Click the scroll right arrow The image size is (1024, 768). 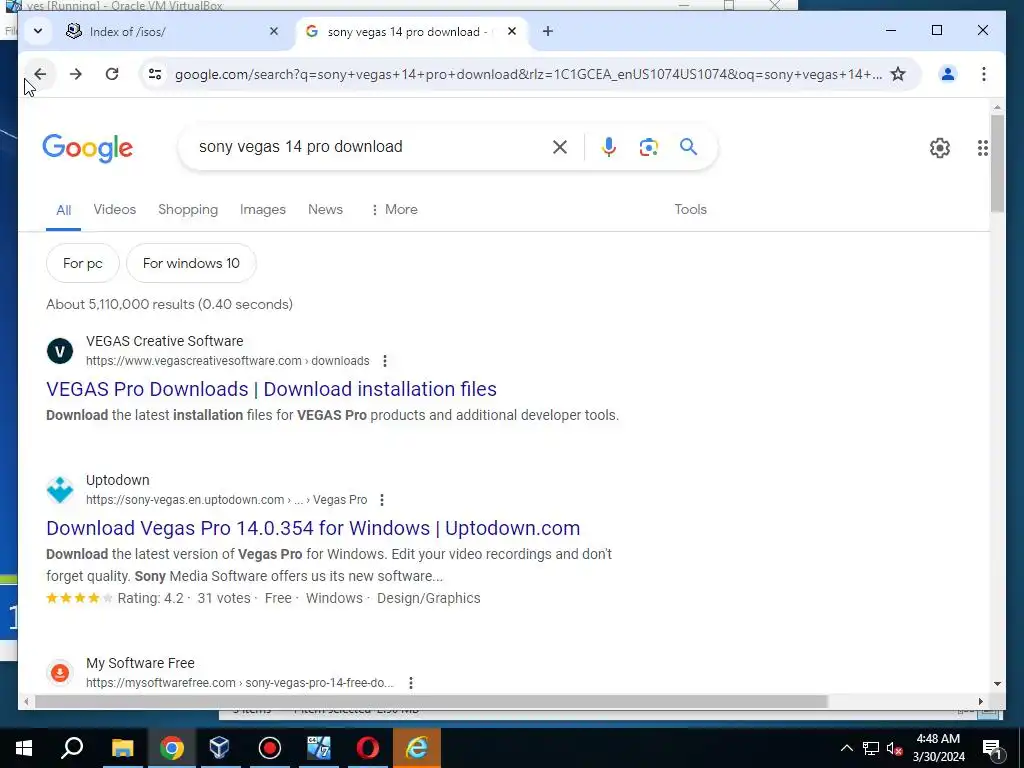tap(980, 701)
